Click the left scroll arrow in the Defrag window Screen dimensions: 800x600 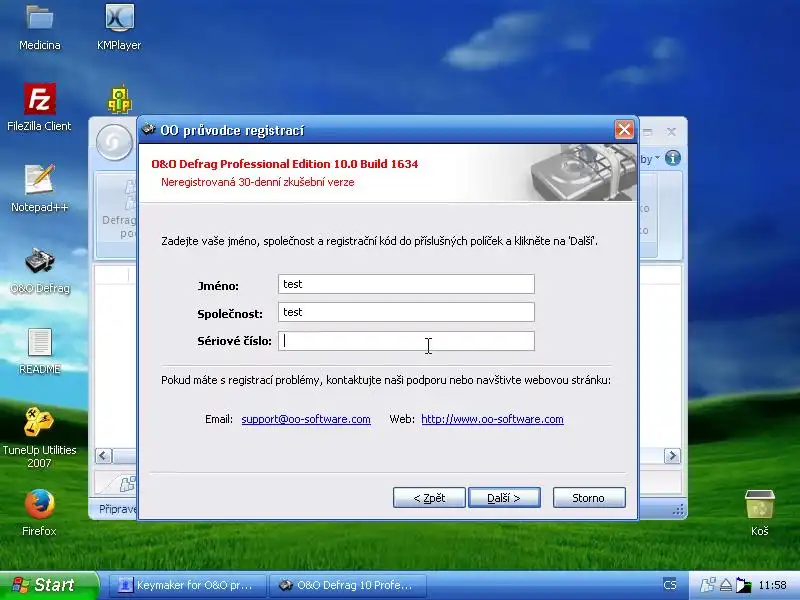click(x=104, y=455)
